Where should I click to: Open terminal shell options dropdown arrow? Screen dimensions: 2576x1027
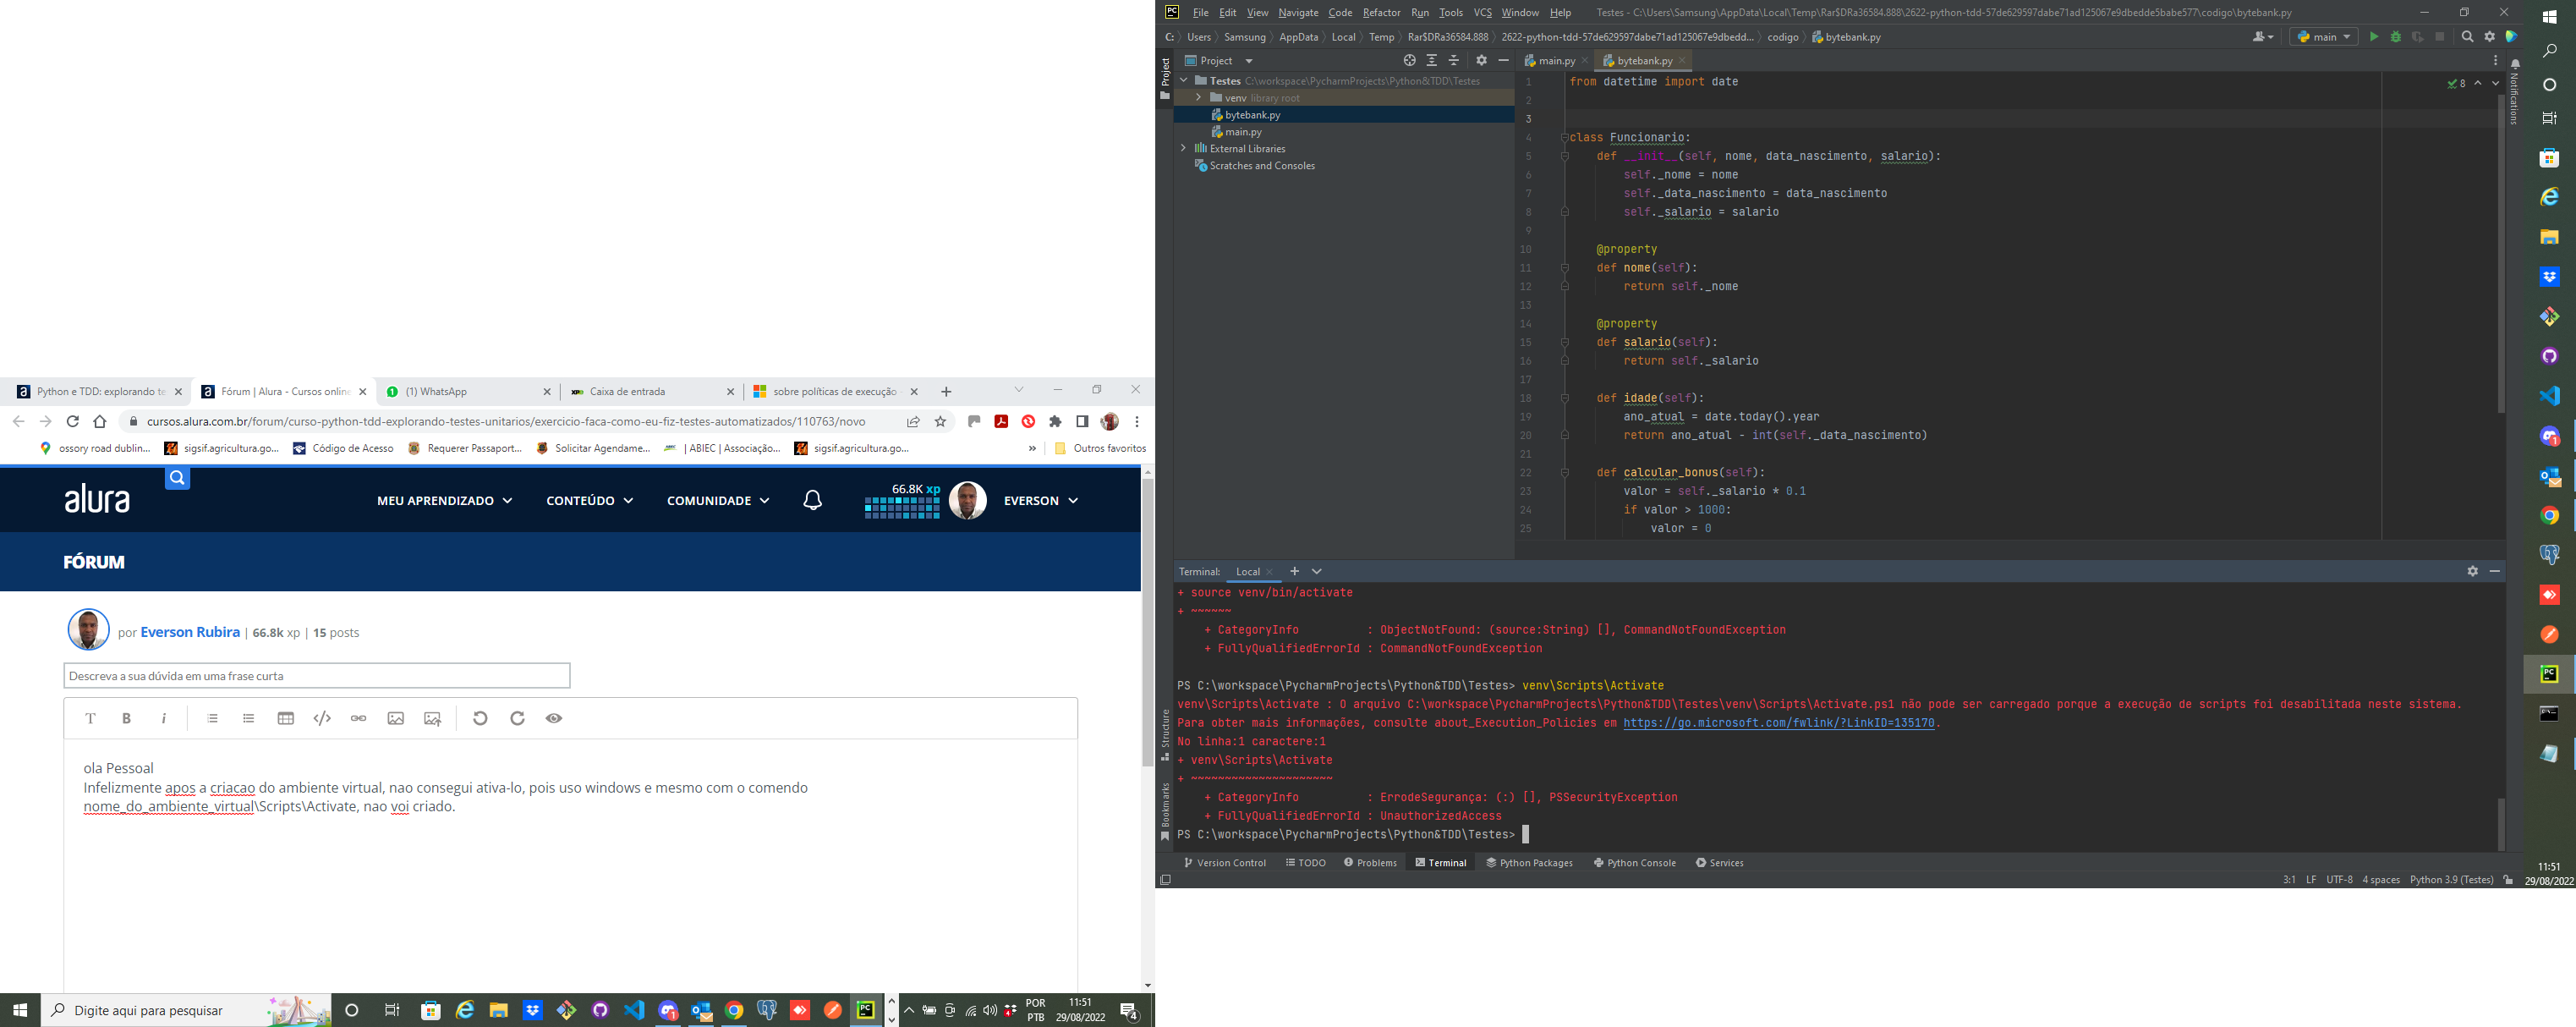1317,571
